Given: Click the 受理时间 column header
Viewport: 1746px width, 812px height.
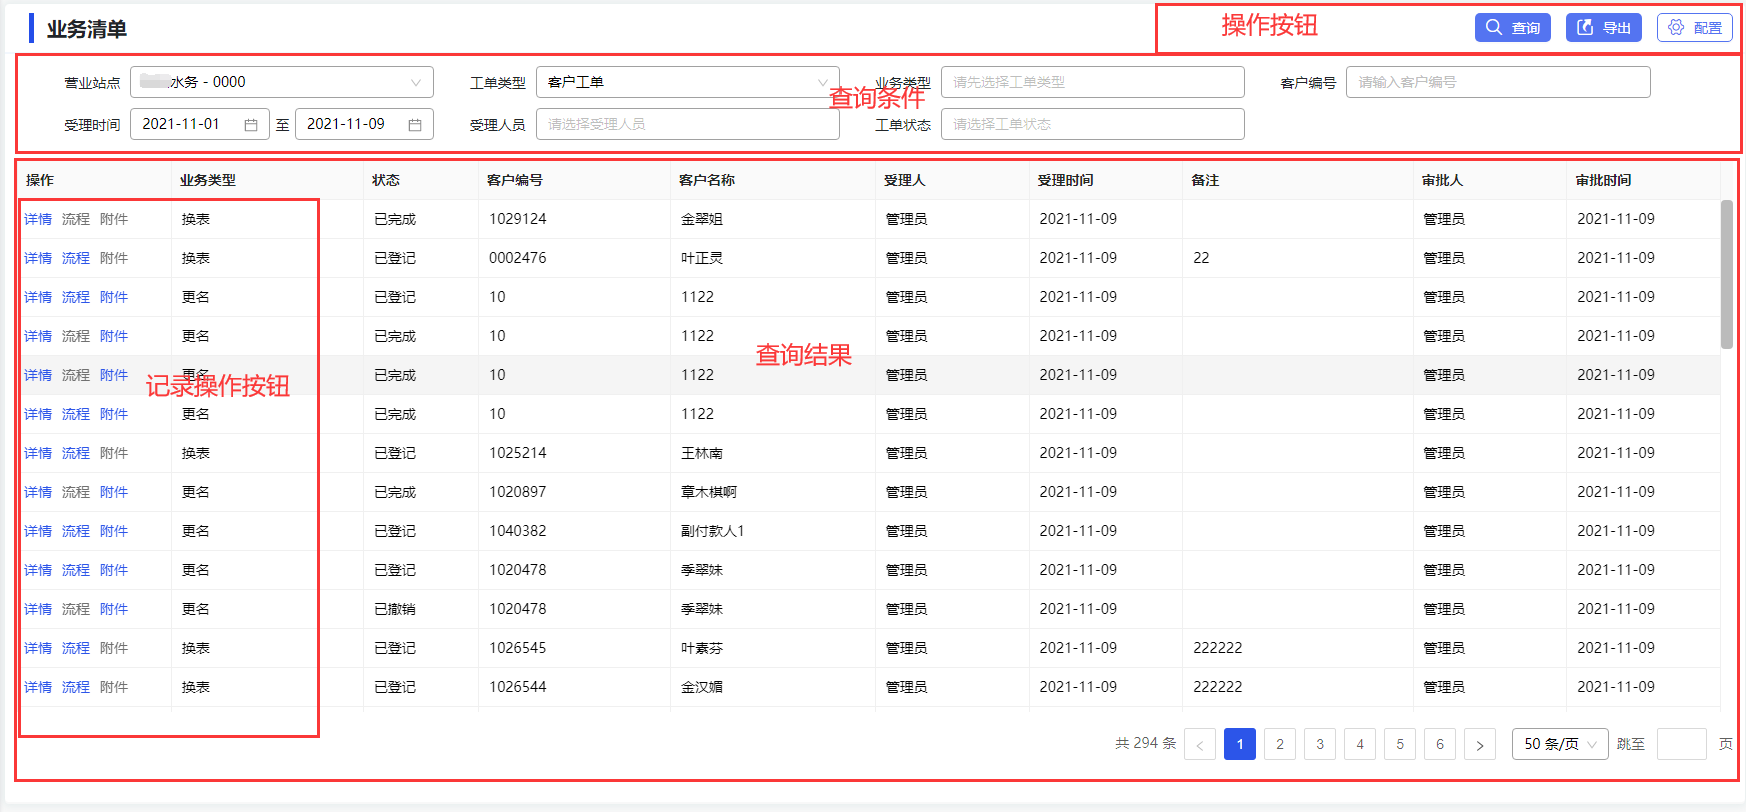Looking at the screenshot, I should (x=1066, y=180).
